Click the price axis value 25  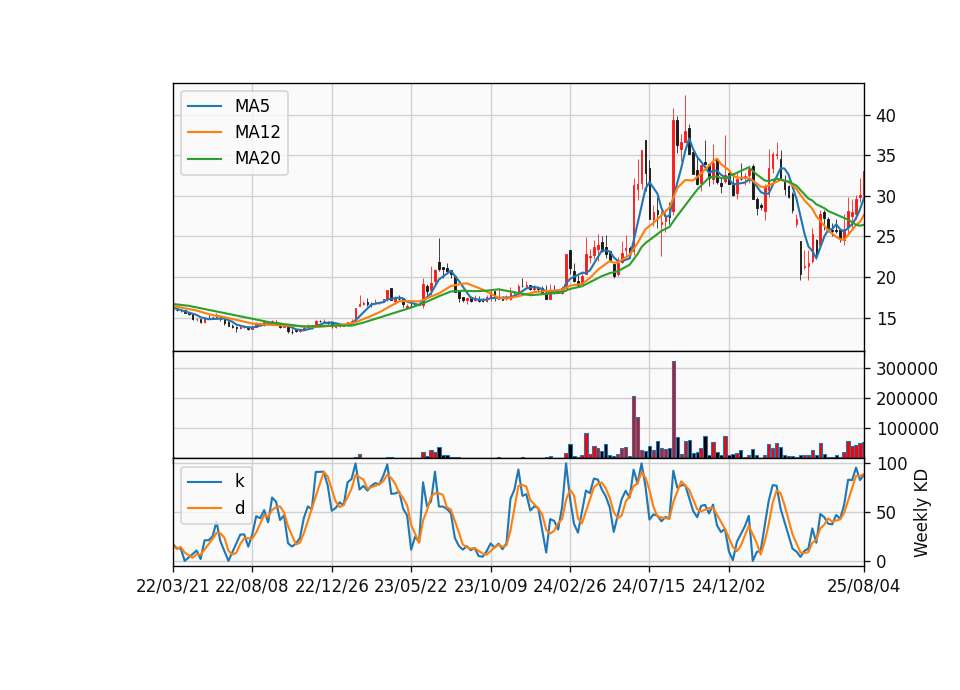[x=885, y=237]
